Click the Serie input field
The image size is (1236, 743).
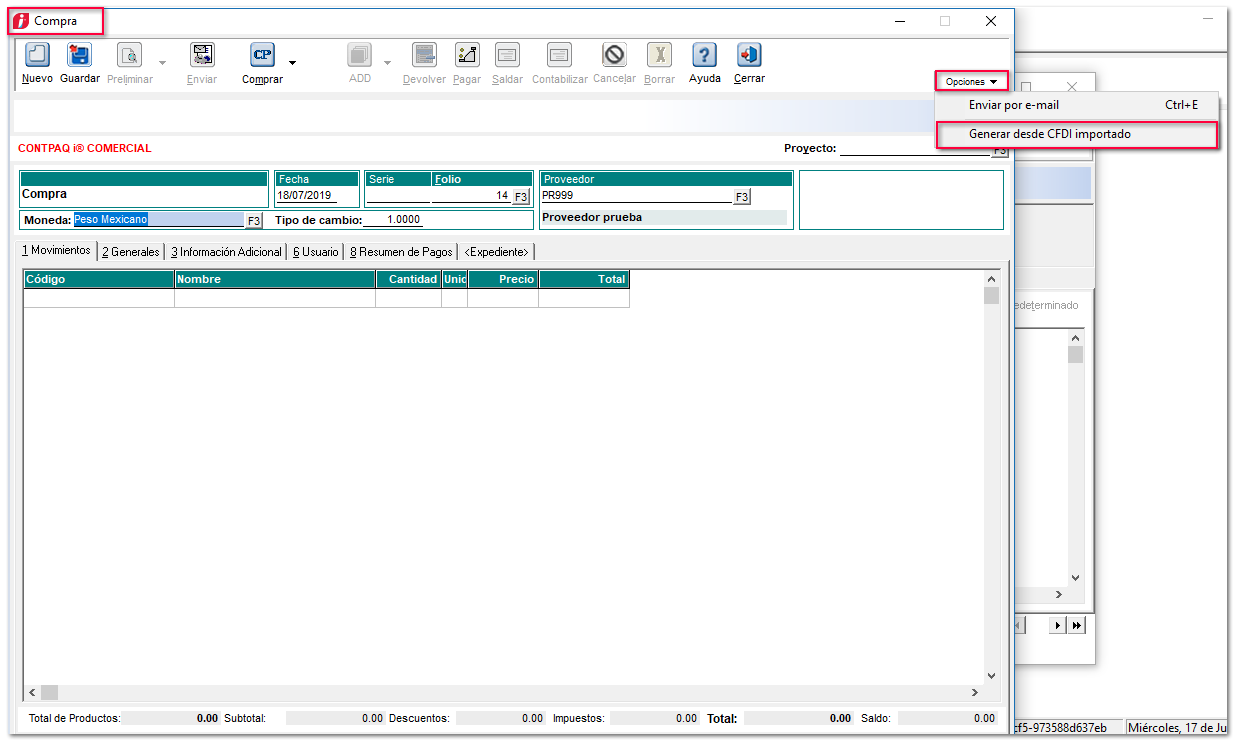tap(398, 196)
